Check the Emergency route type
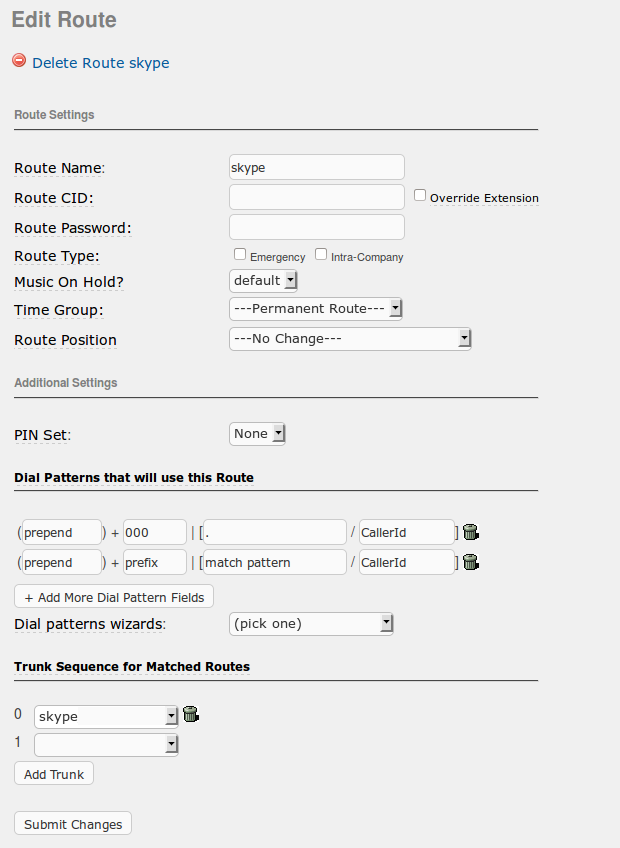This screenshot has height=848, width=620. click(240, 255)
